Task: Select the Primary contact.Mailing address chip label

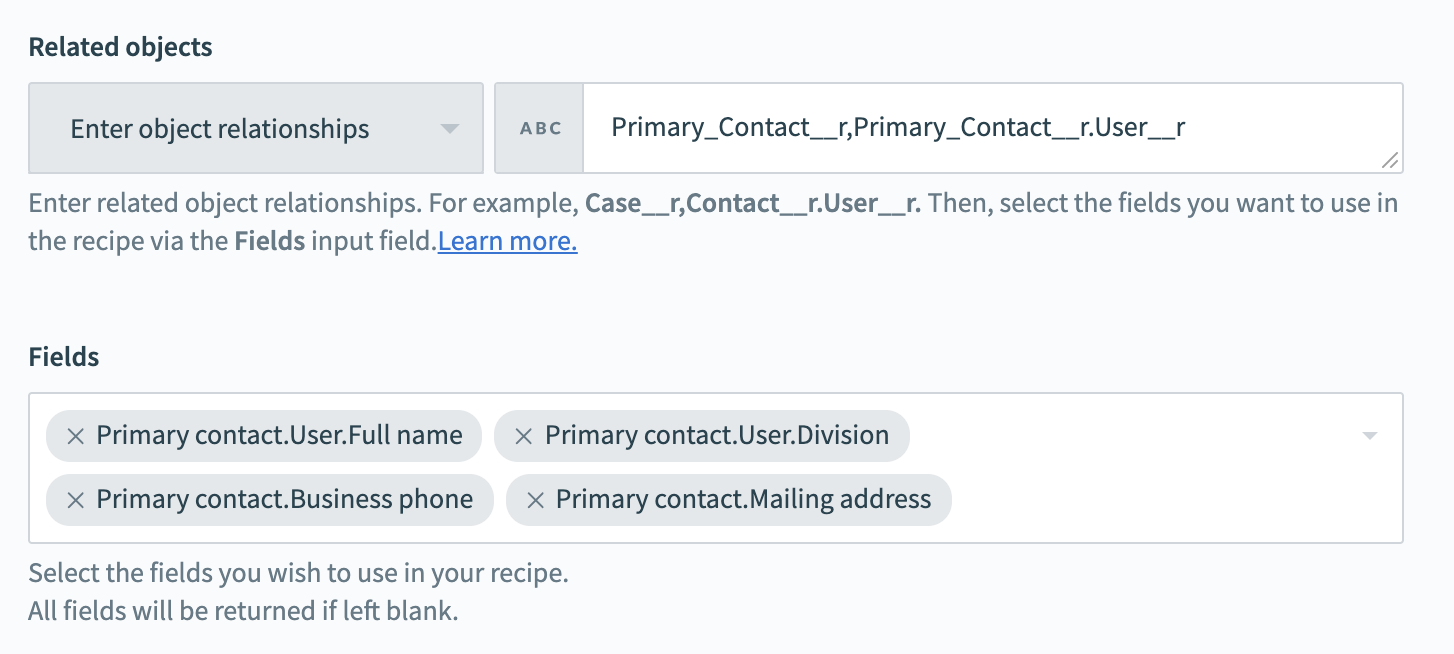Action: (x=743, y=500)
